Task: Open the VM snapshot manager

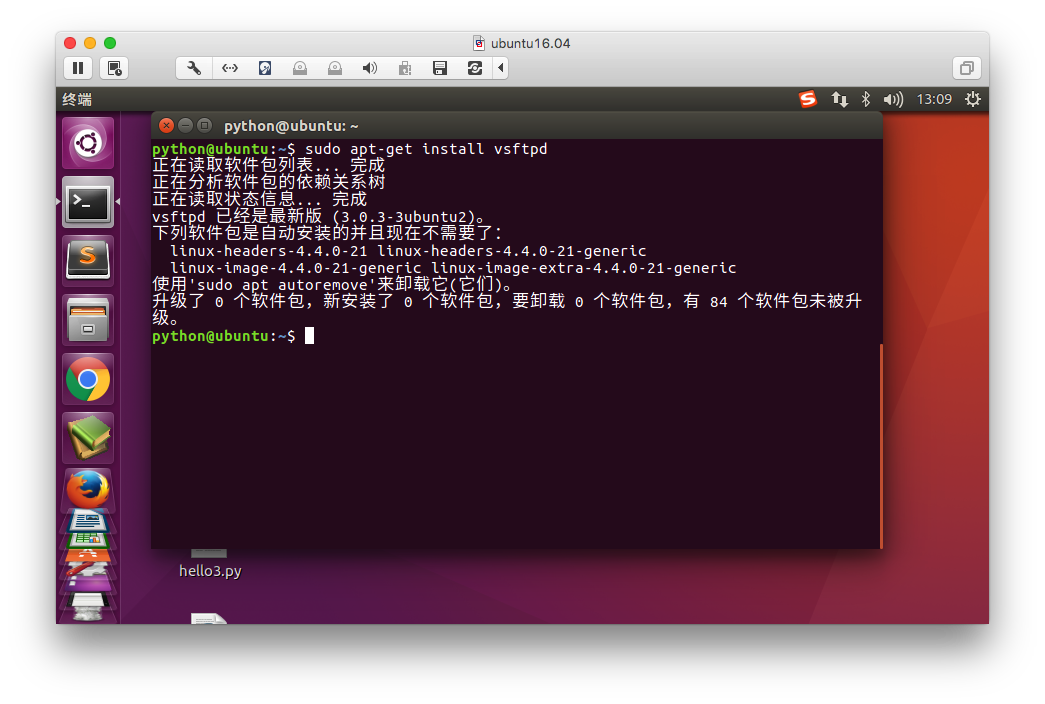Action: pos(115,68)
